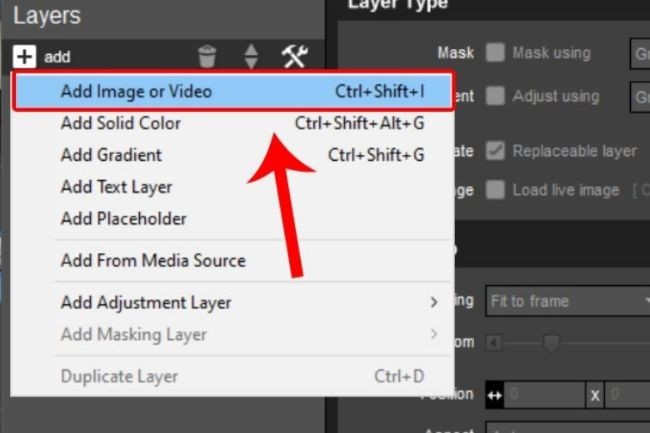Toggle the Mask using checkbox
This screenshot has width=650, height=433.
495,53
